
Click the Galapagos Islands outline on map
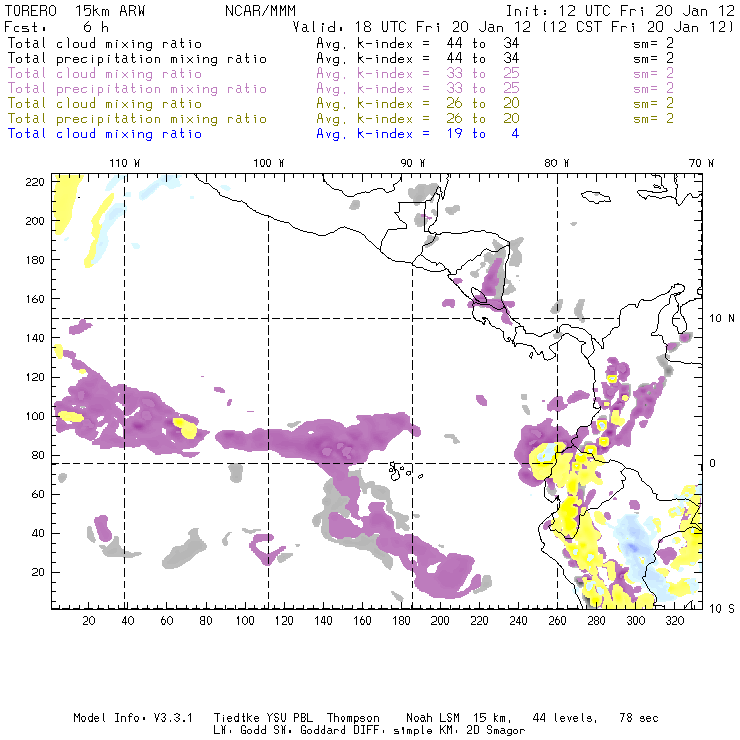pyautogui.click(x=400, y=468)
